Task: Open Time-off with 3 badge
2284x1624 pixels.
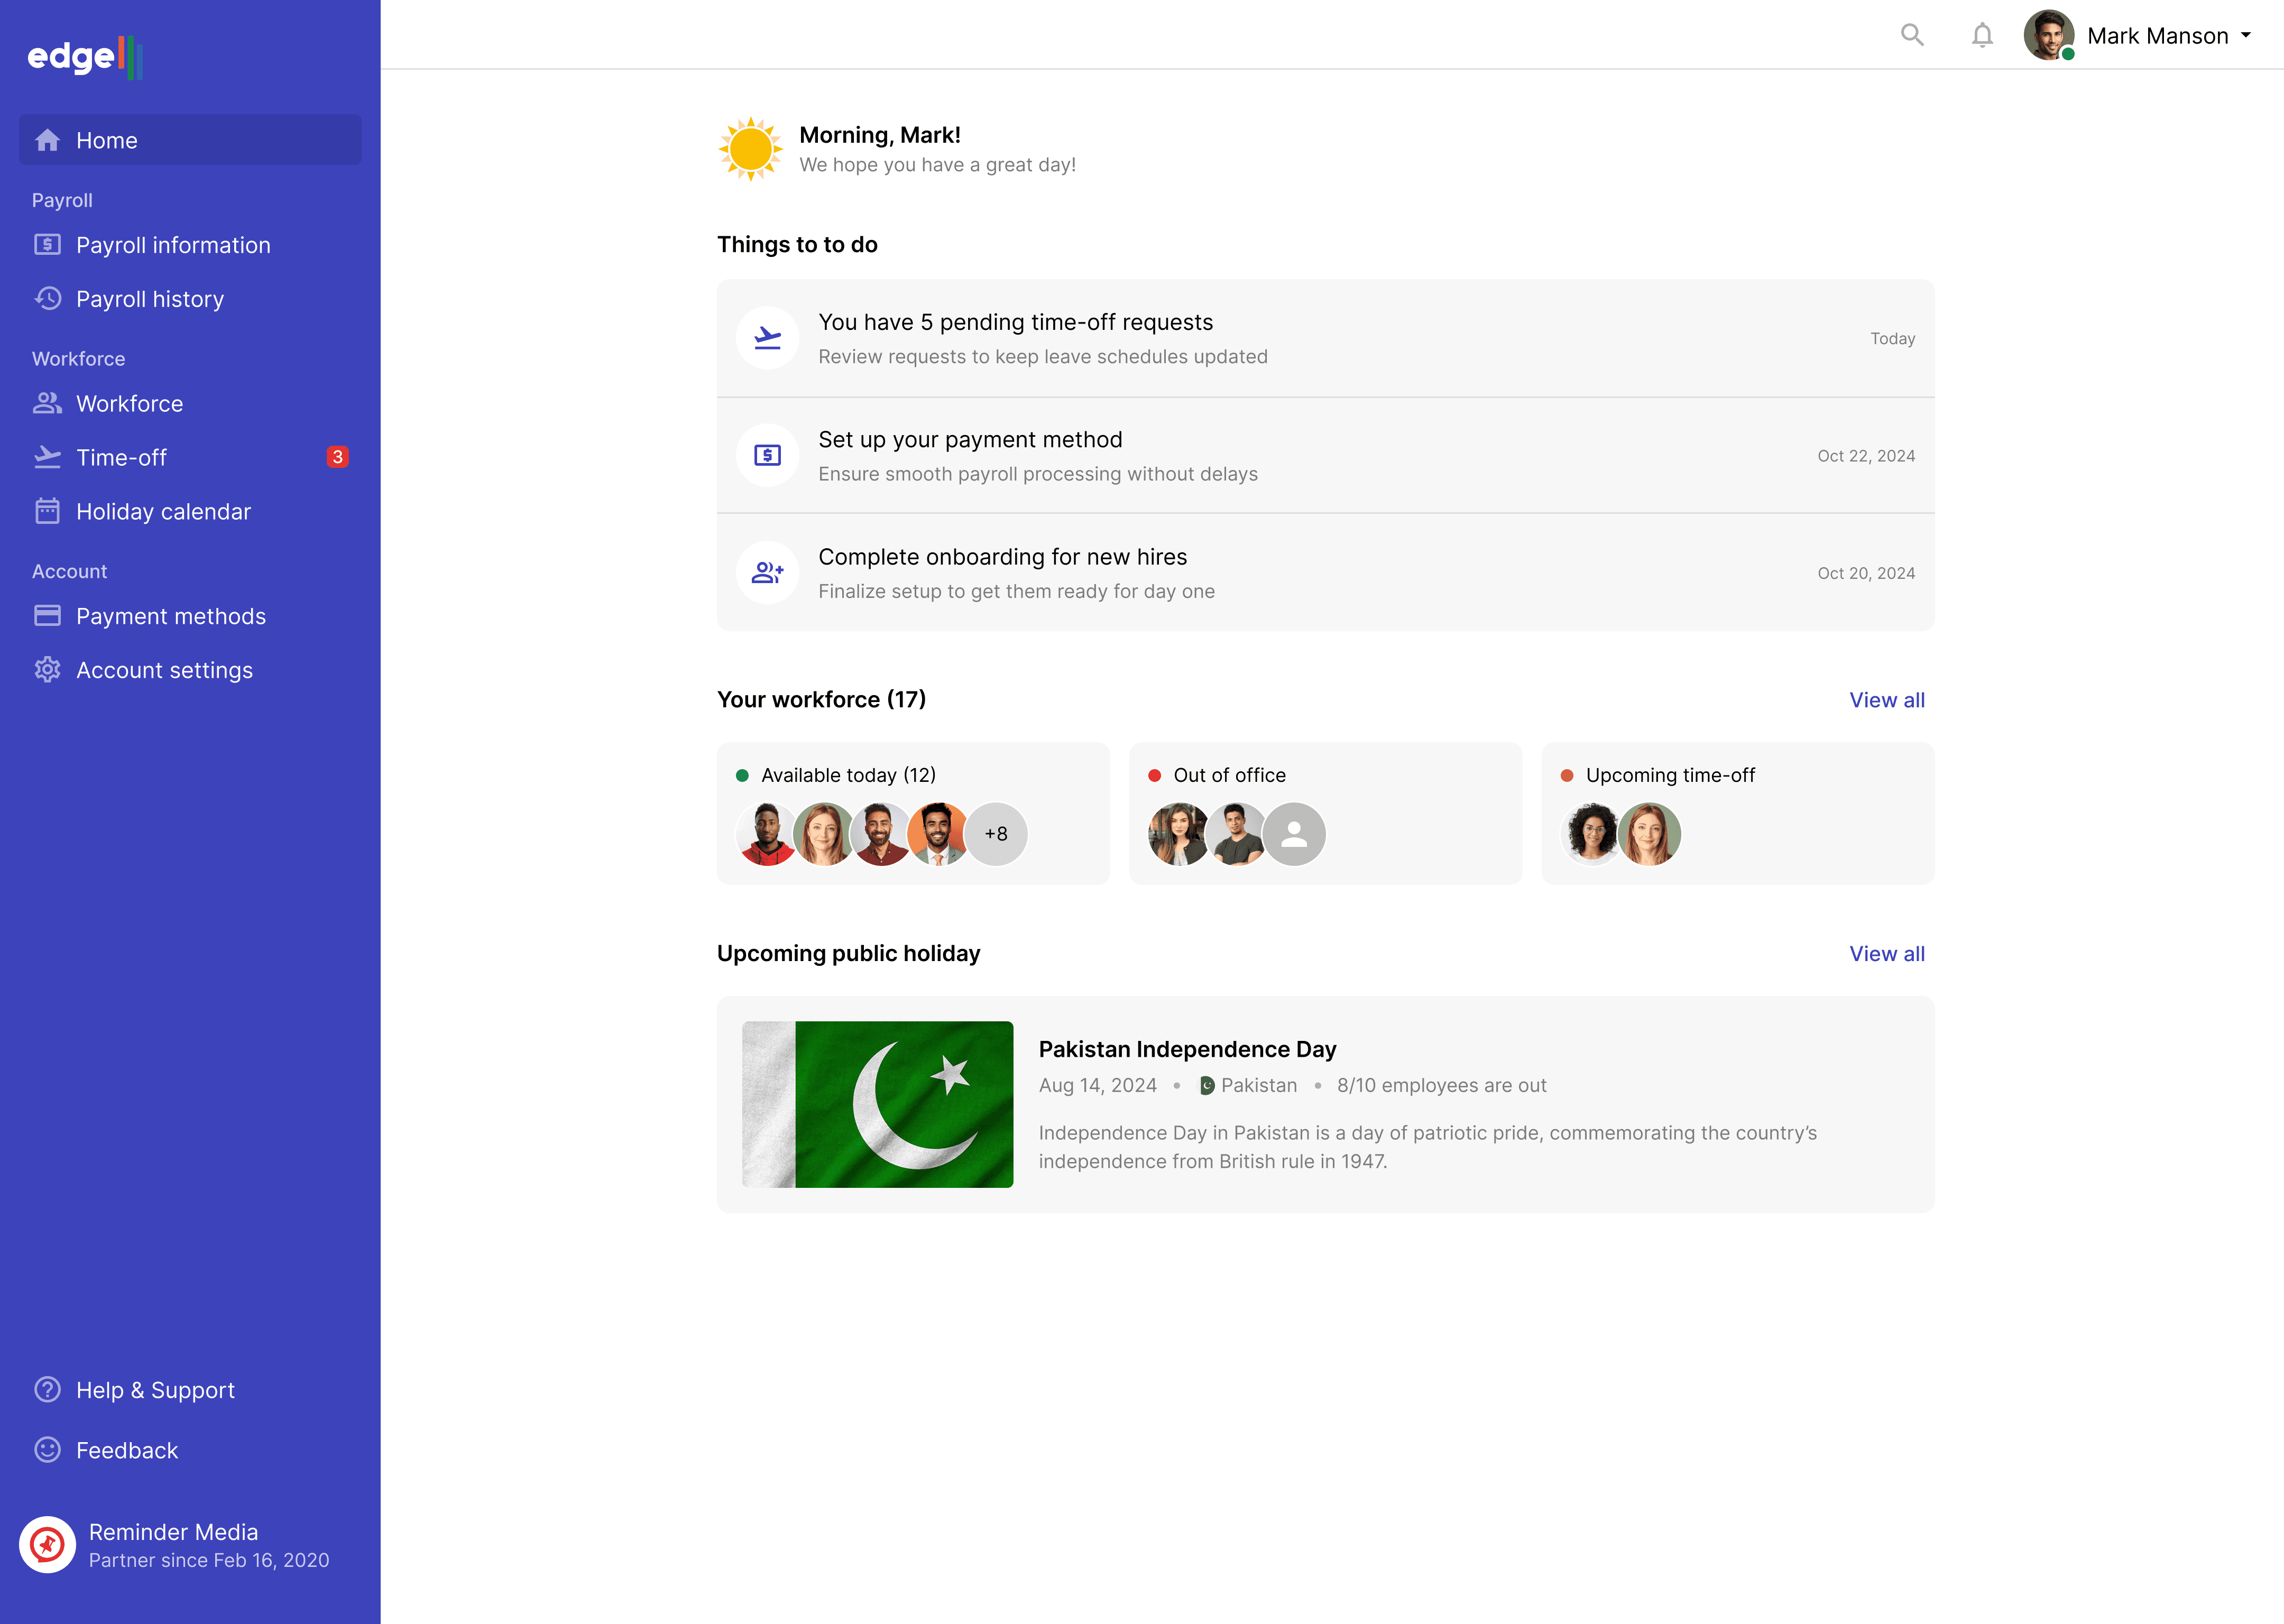Action: click(x=121, y=457)
